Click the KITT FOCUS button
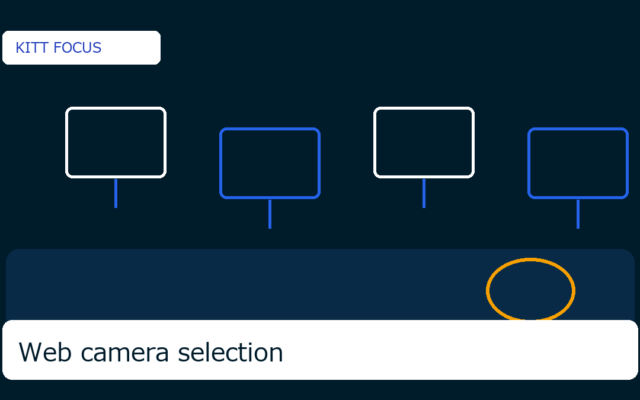The width and height of the screenshot is (640, 400). point(81,48)
